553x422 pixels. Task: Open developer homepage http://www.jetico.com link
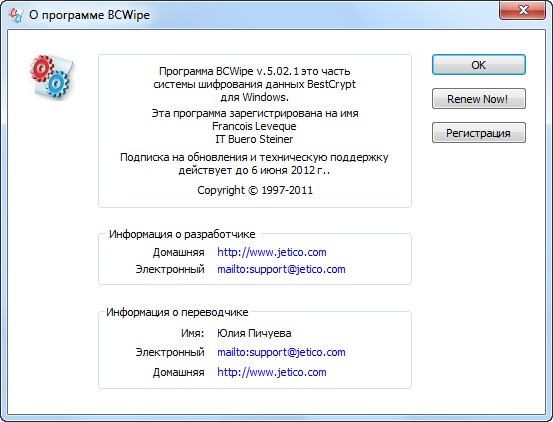point(272,252)
